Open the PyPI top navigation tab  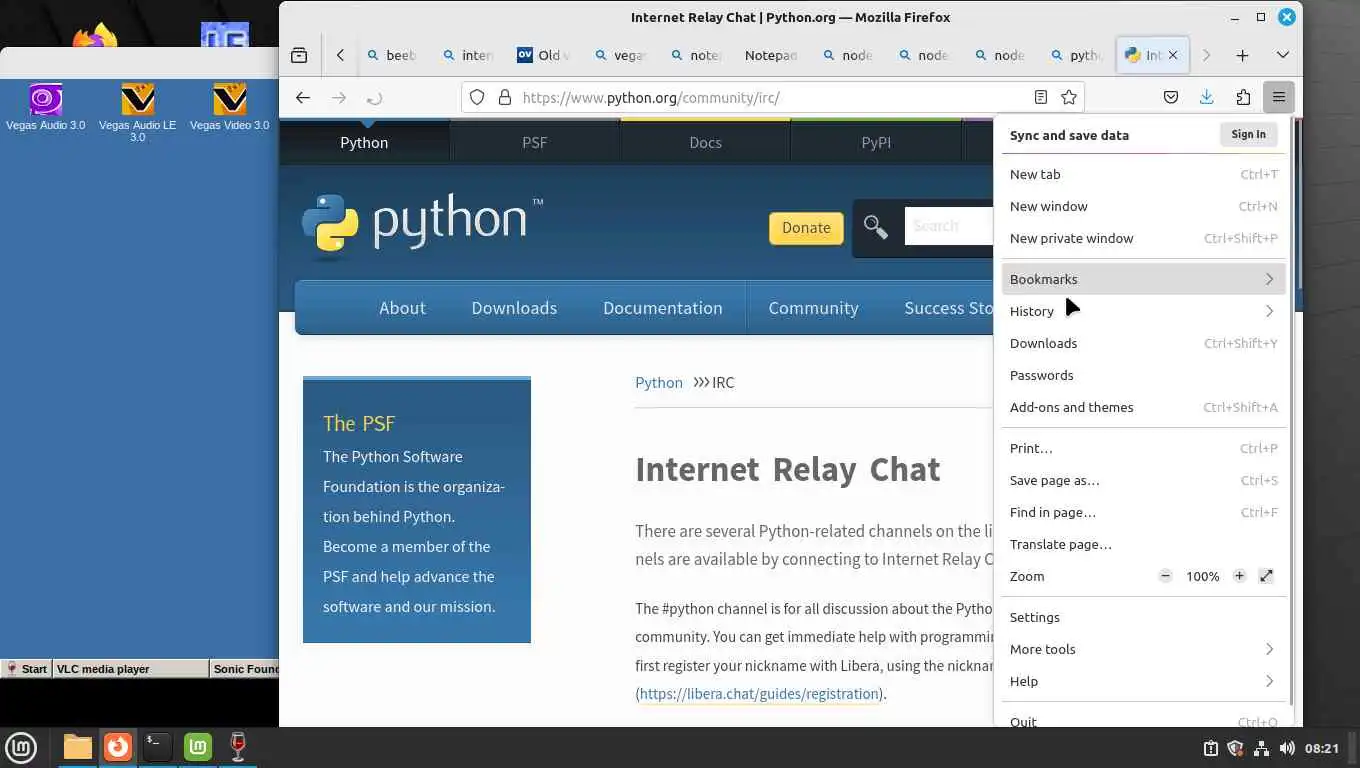[x=876, y=142]
